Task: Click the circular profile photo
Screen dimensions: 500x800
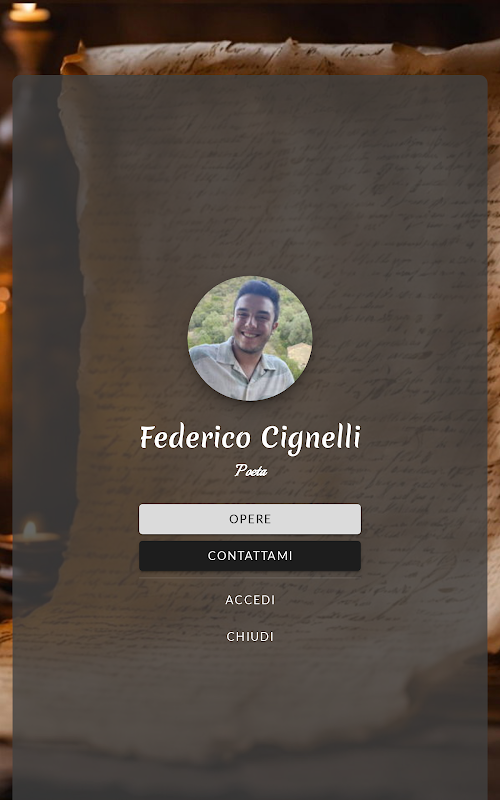Action: coord(249,338)
